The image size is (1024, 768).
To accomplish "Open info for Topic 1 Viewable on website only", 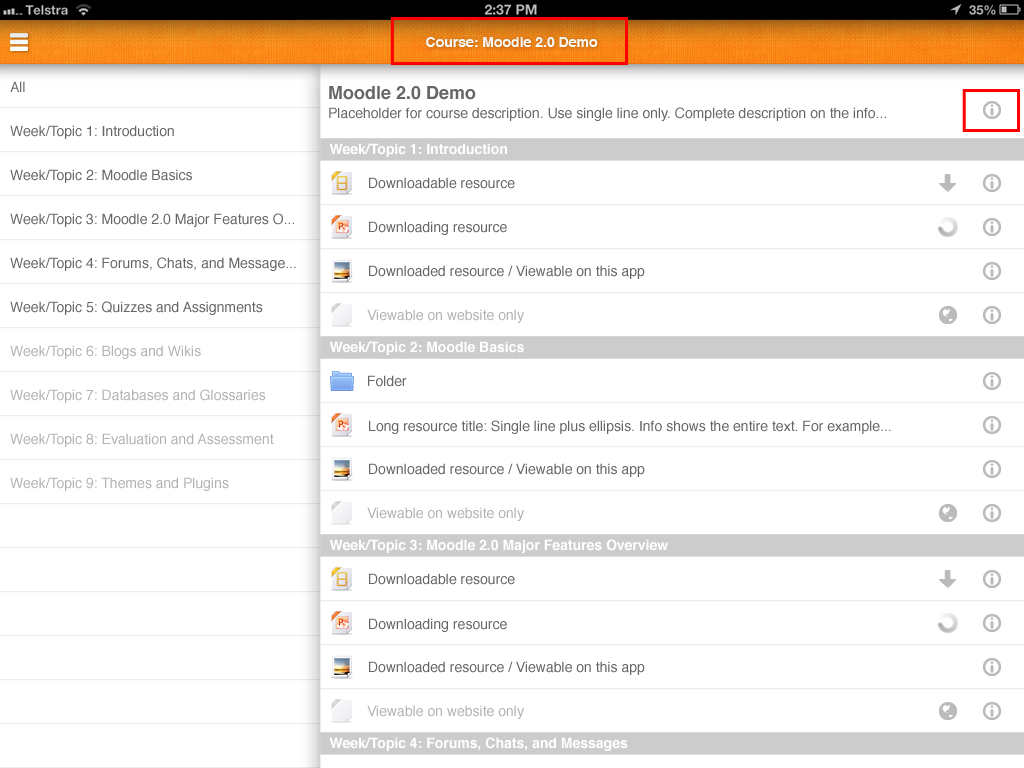I will pos(991,315).
